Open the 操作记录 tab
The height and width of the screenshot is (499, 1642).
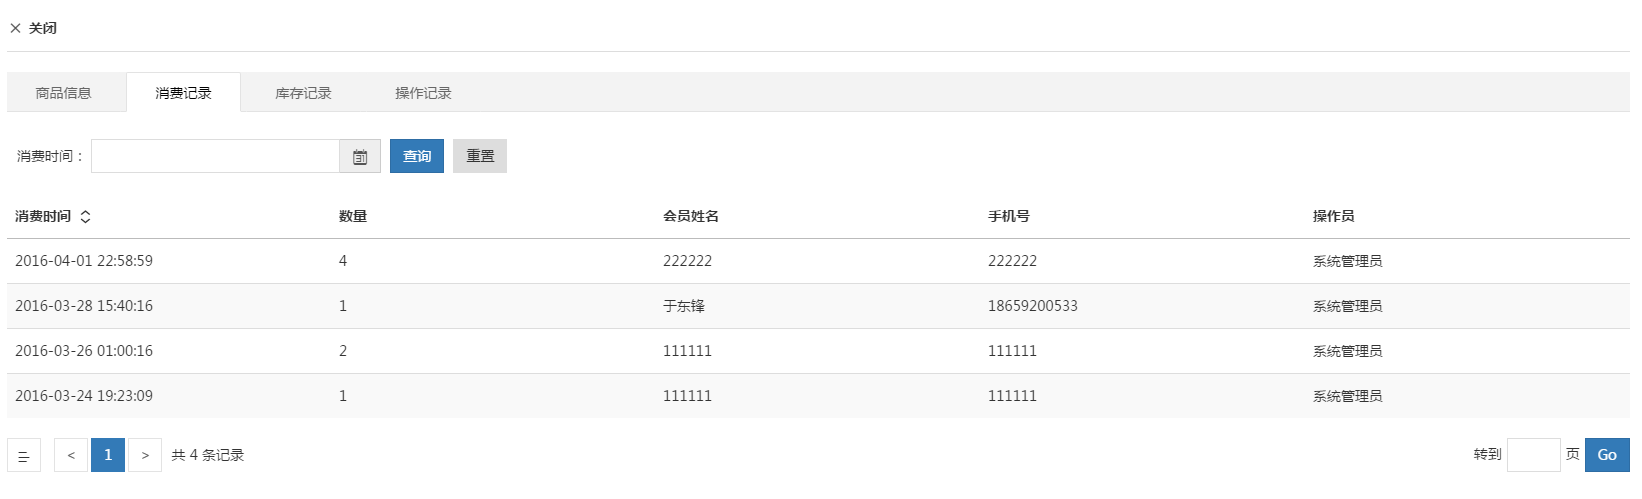(423, 93)
